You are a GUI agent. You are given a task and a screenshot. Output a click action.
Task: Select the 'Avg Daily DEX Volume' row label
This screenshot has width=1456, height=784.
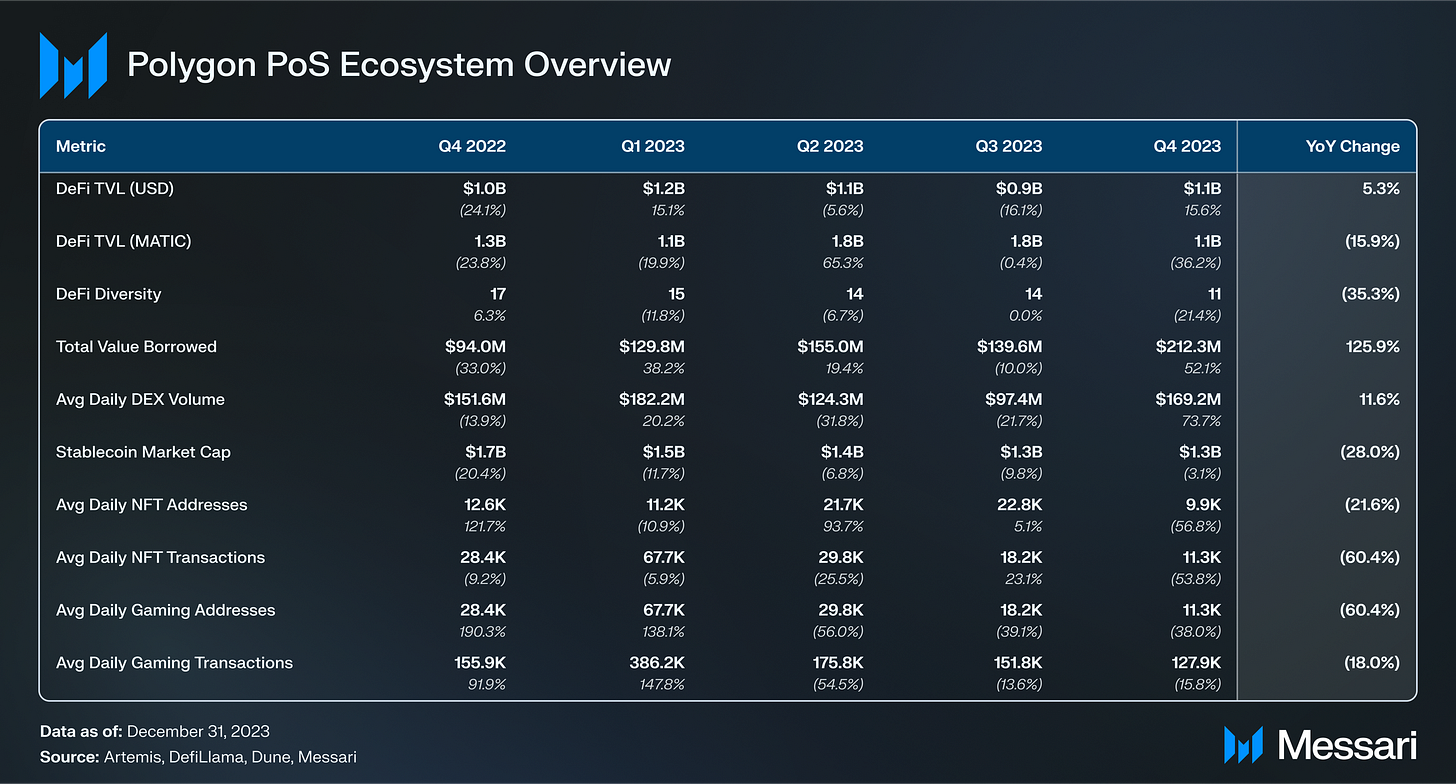(140, 399)
